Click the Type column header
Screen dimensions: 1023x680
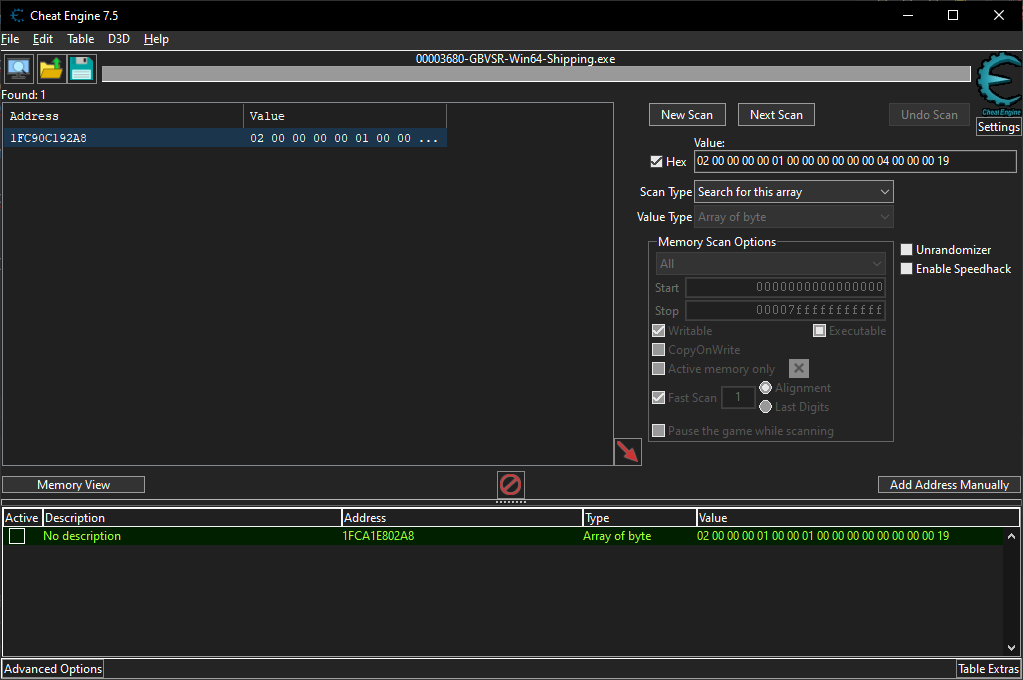tap(640, 518)
